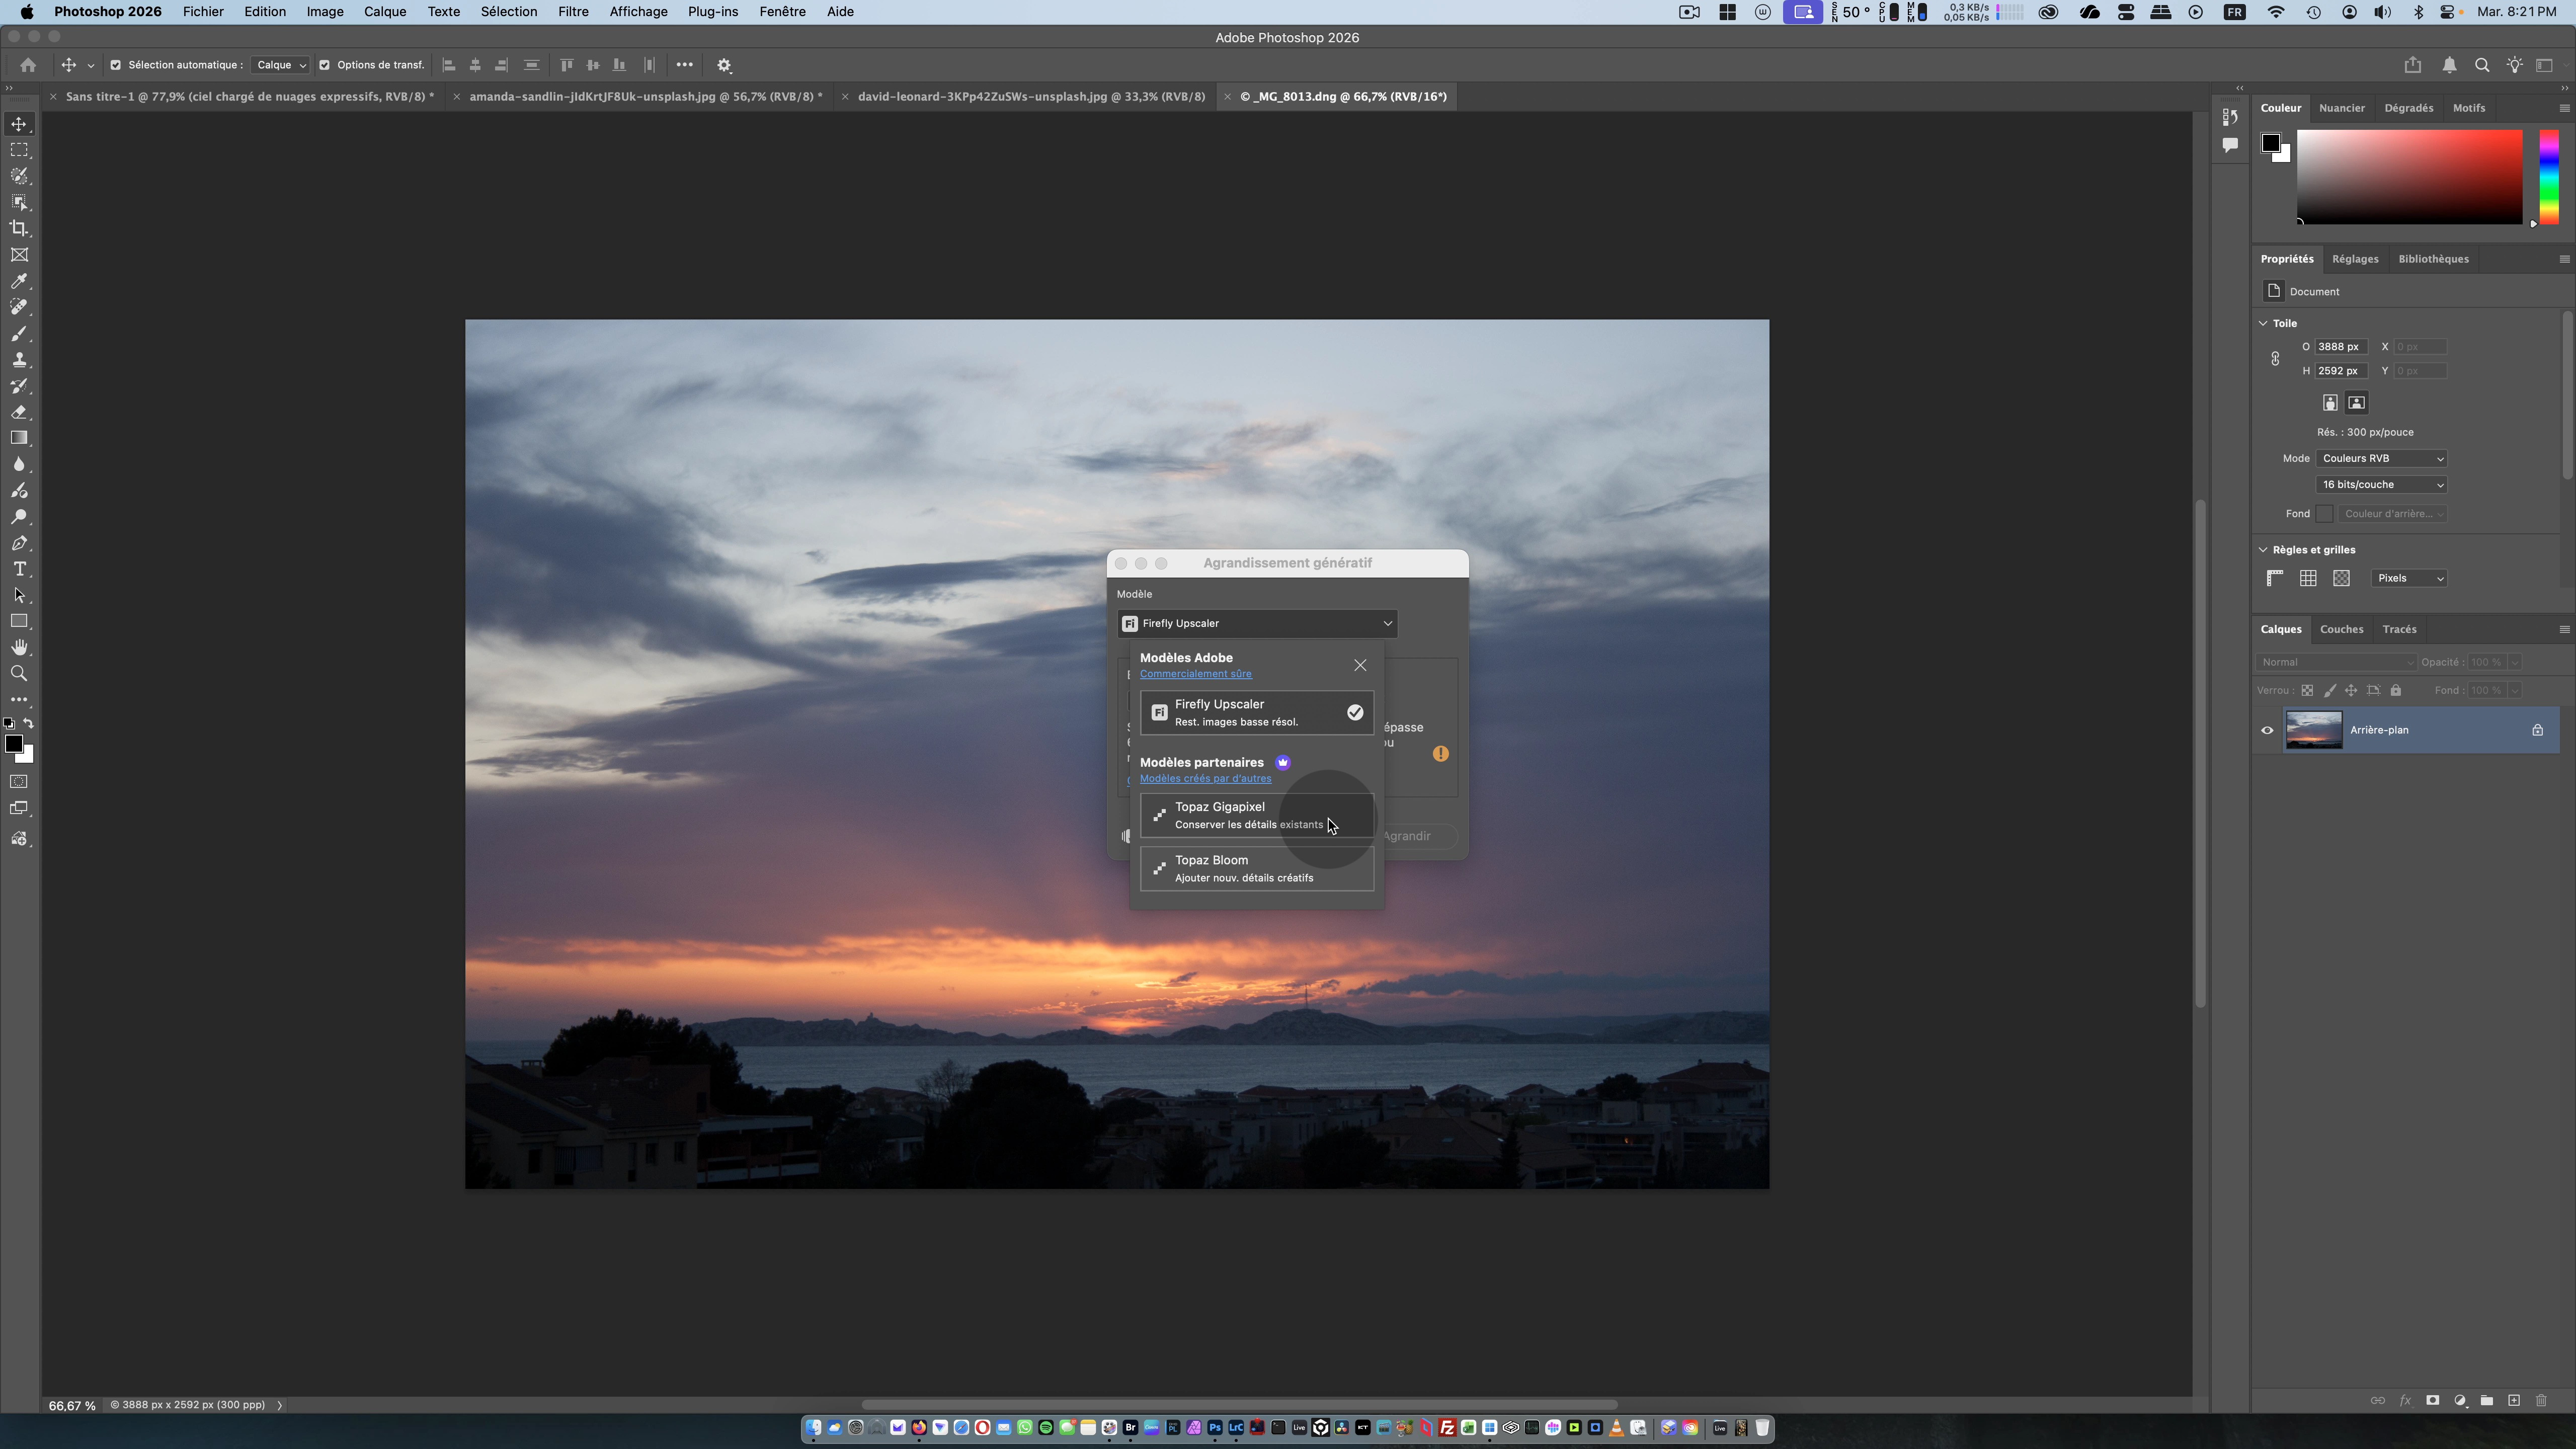Select the Hand tool
This screenshot has width=2576, height=1449.
[19, 648]
